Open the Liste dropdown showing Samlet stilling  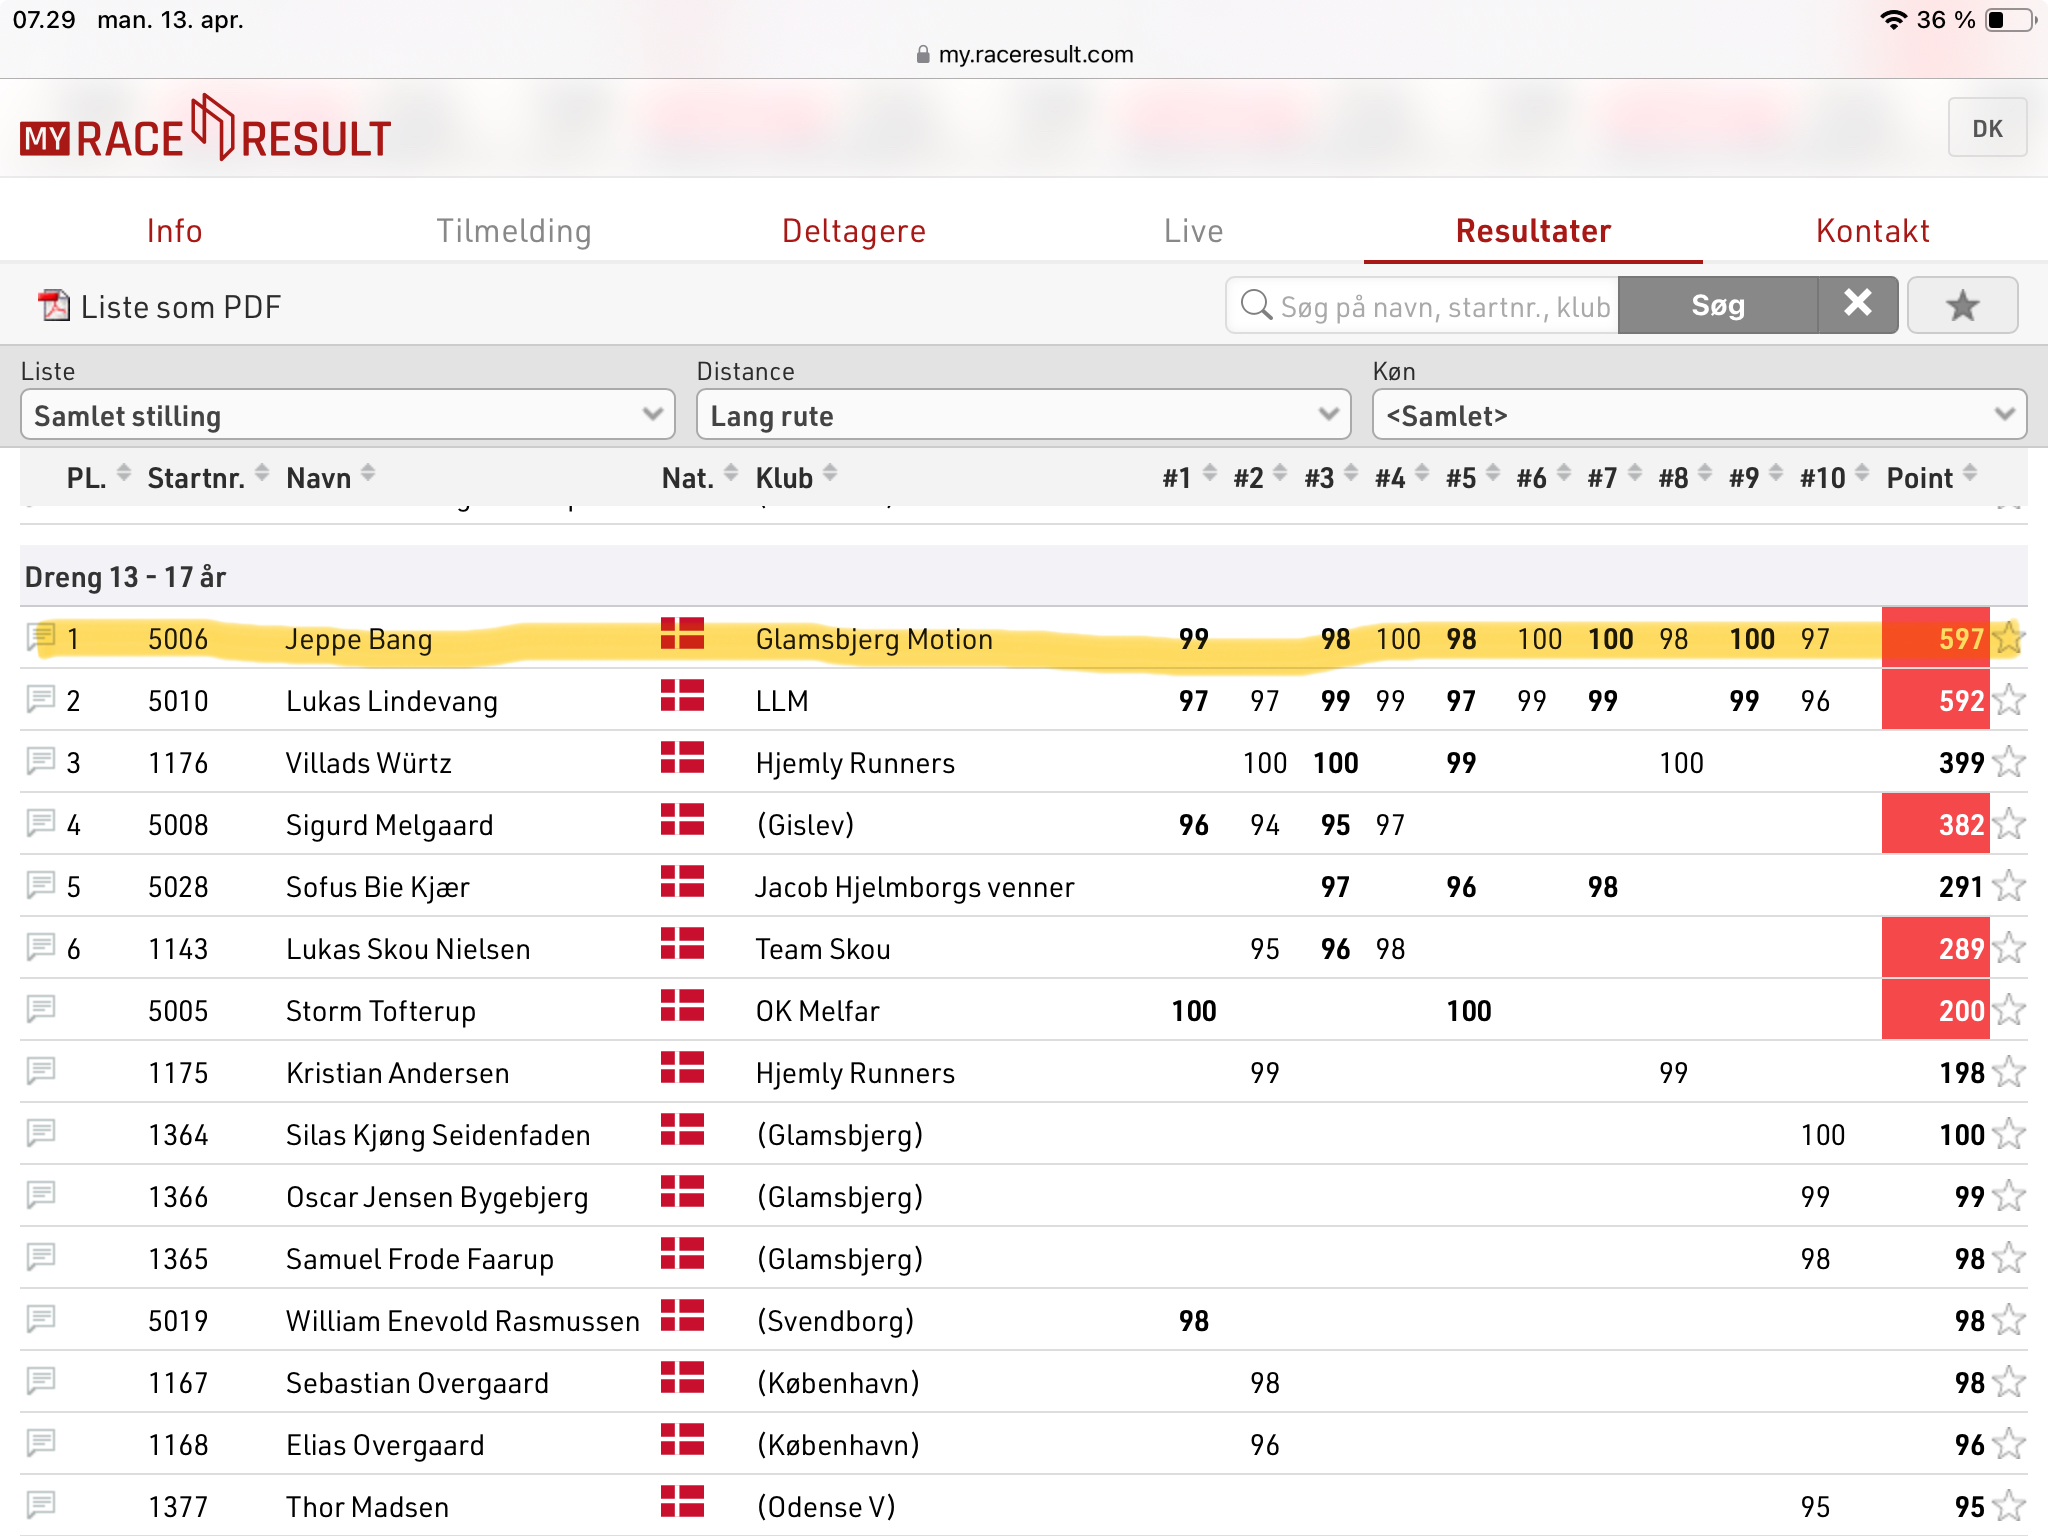347,415
